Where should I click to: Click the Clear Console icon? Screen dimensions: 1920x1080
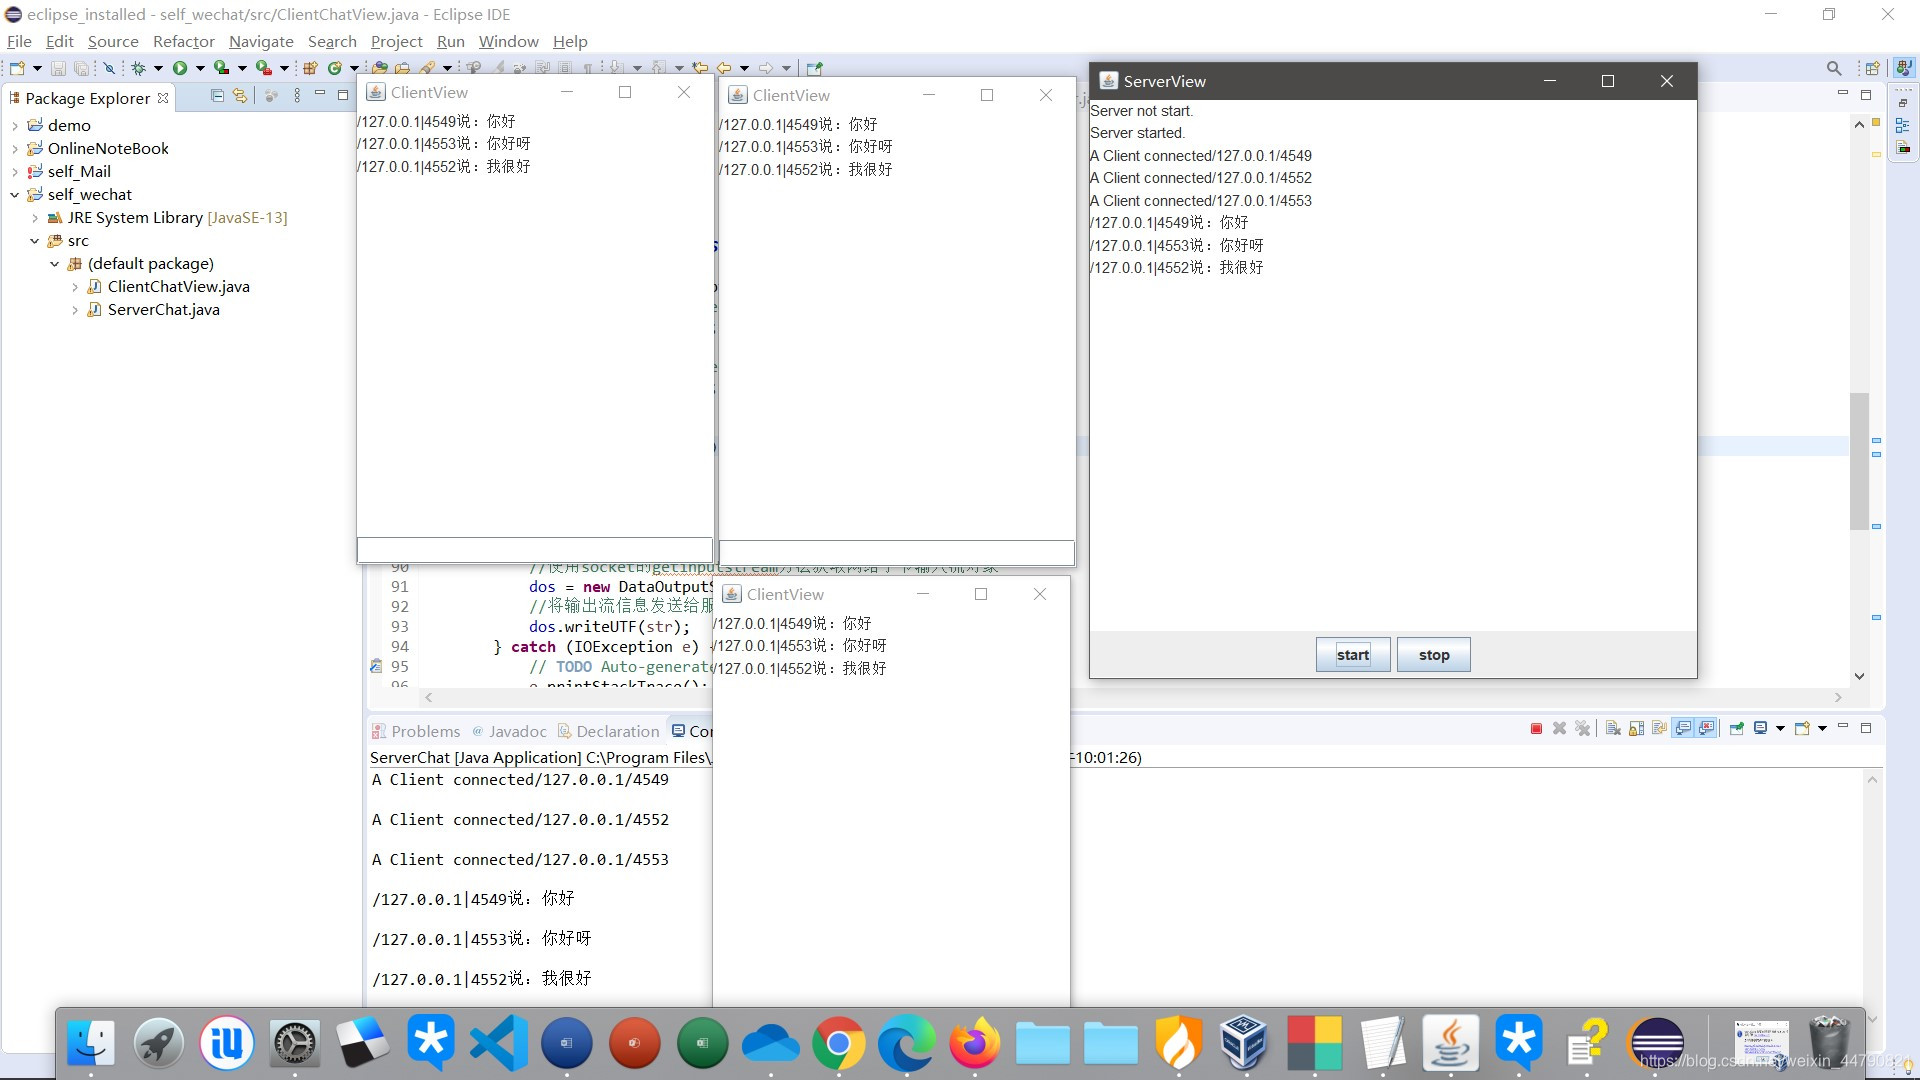click(x=1613, y=729)
